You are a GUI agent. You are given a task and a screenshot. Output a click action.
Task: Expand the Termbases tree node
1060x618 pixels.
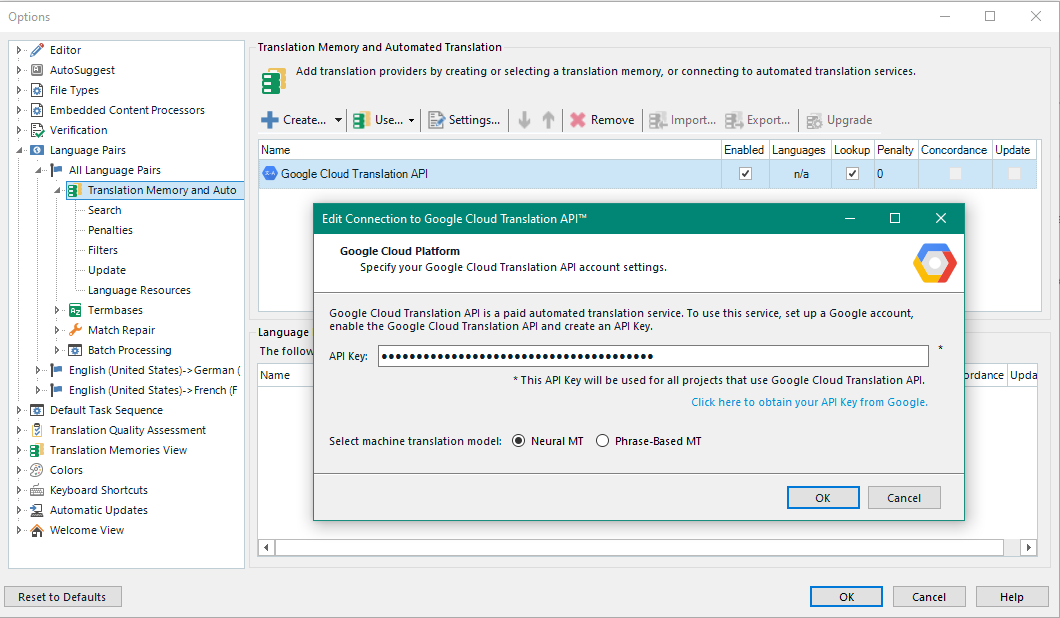click(x=57, y=310)
